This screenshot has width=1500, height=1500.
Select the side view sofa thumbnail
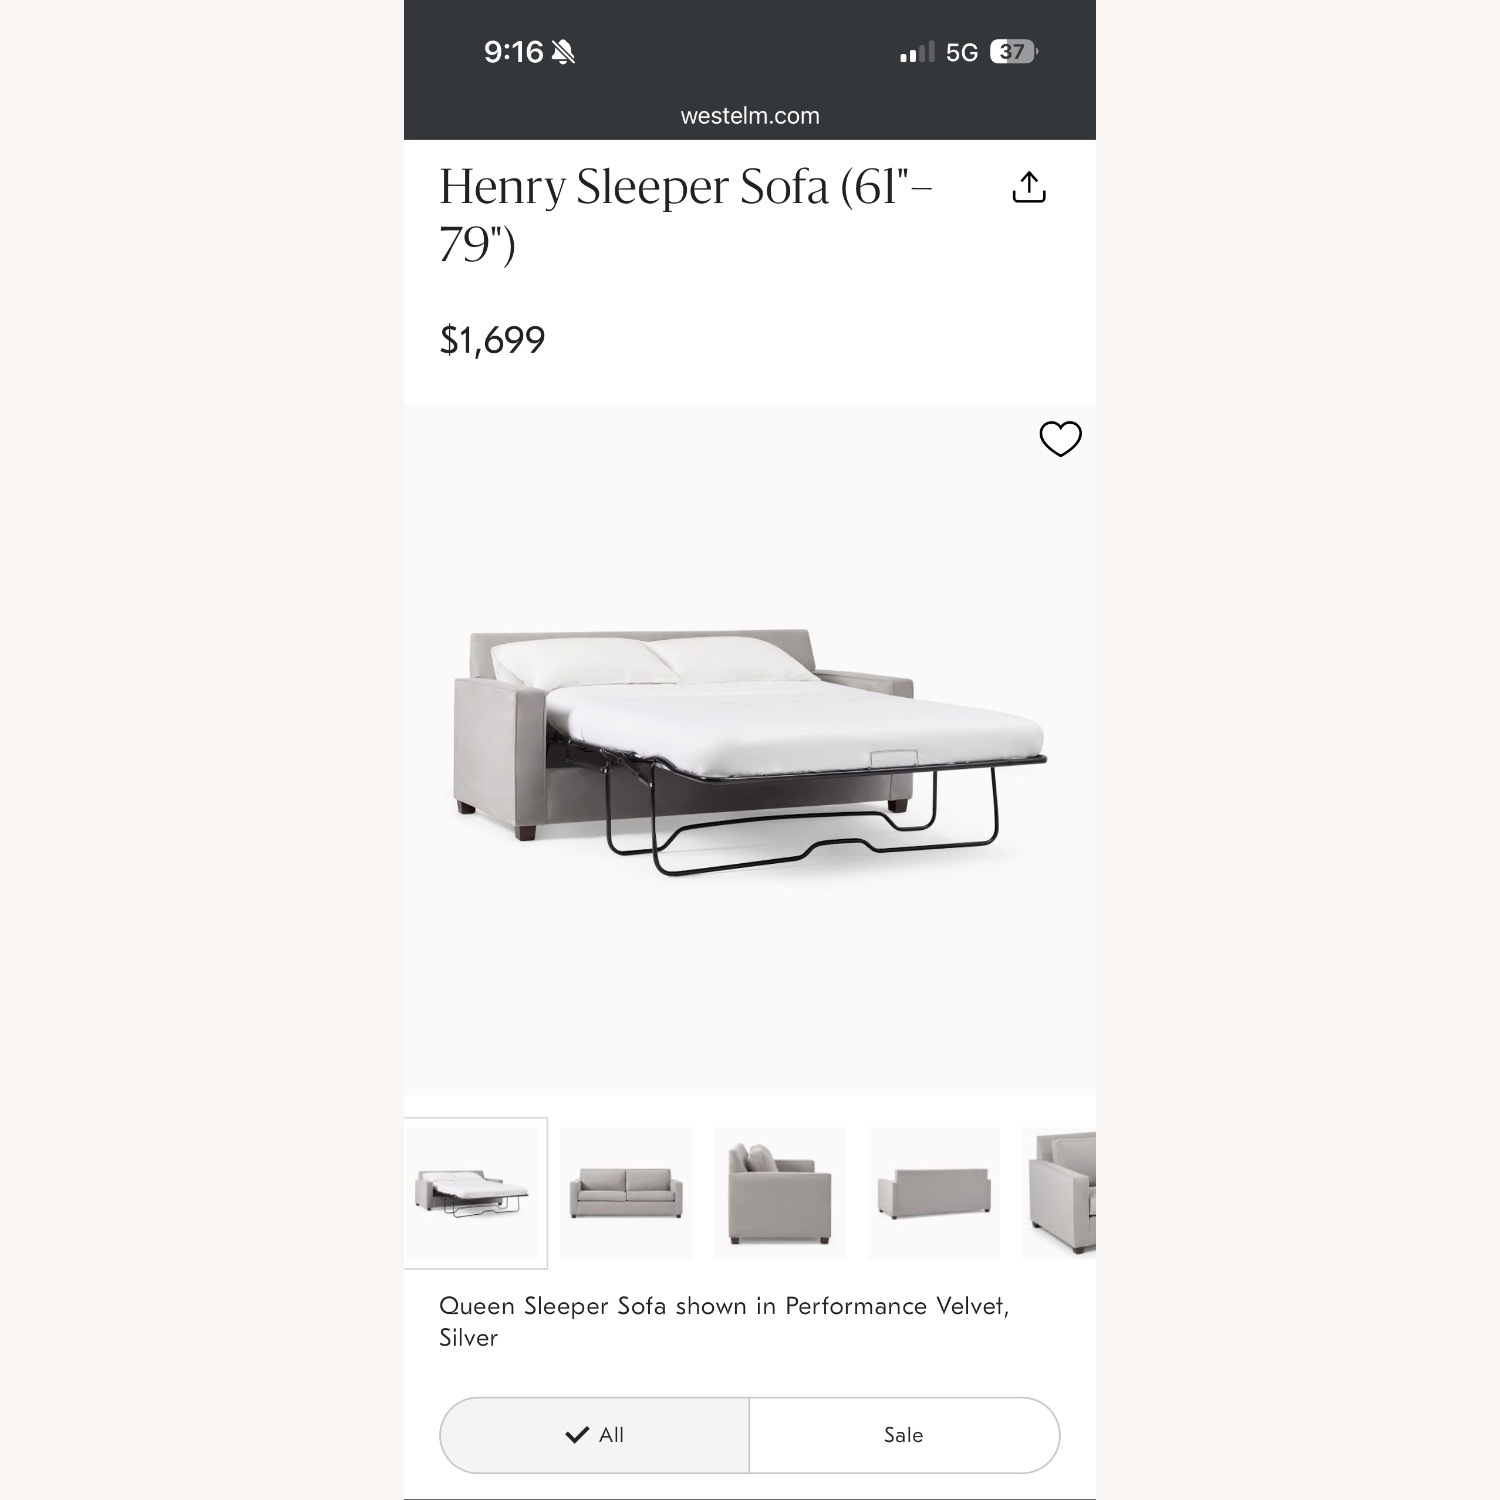click(780, 1193)
